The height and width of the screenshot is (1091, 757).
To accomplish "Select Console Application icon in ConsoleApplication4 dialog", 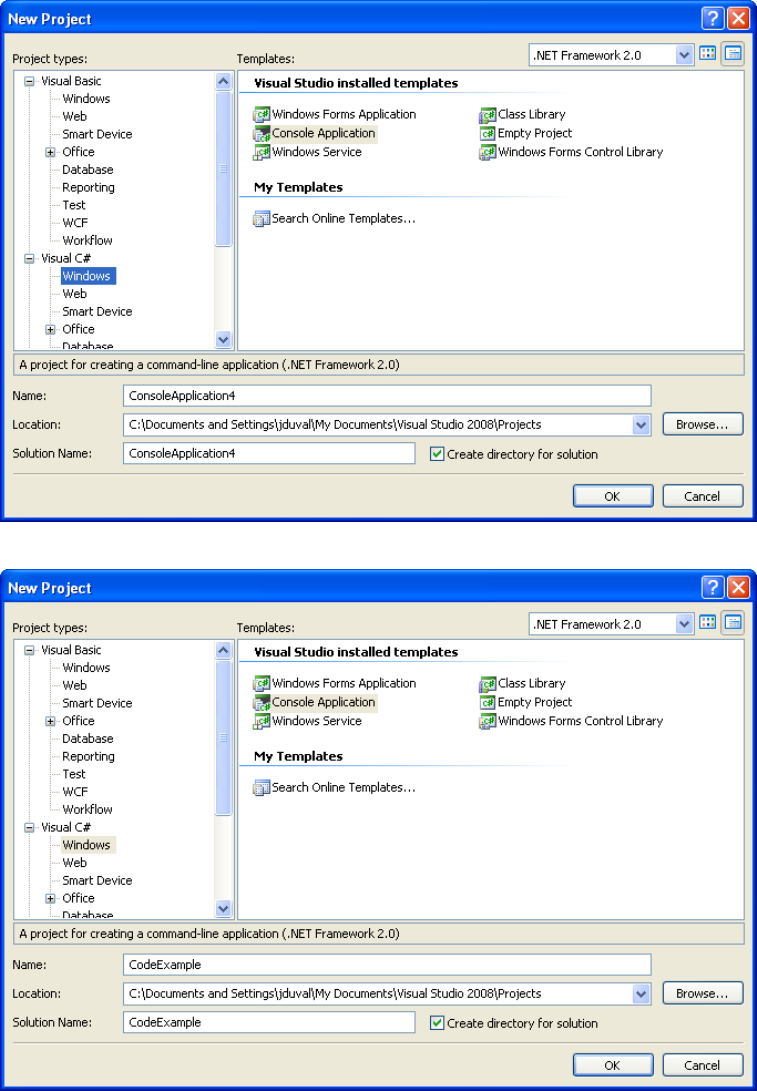I will (x=262, y=134).
